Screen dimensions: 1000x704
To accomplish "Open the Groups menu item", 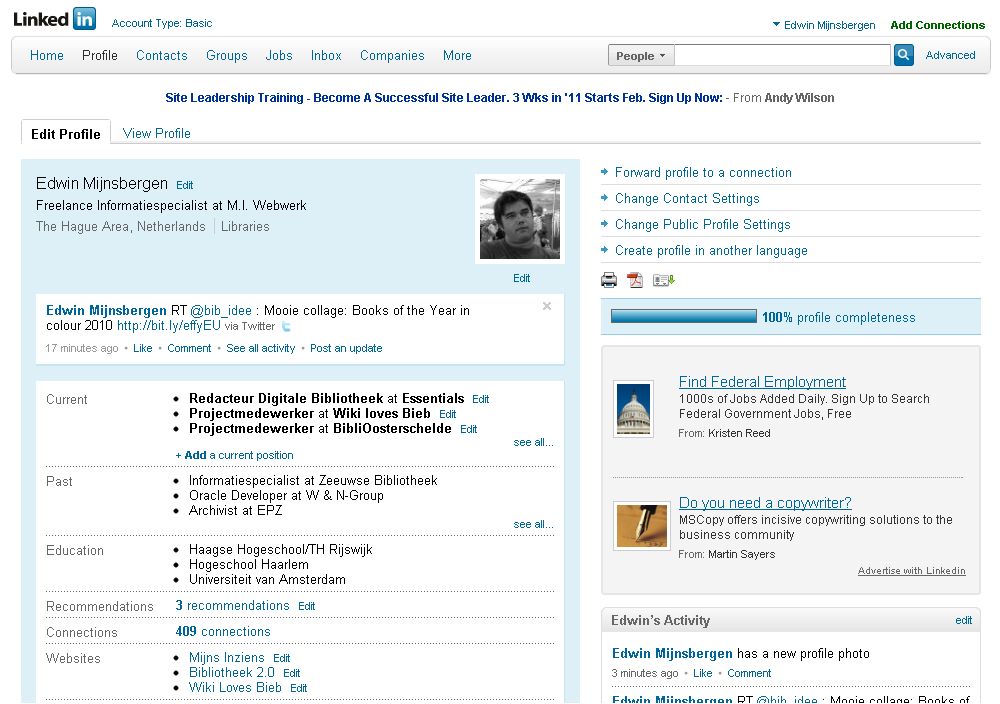I will (226, 55).
